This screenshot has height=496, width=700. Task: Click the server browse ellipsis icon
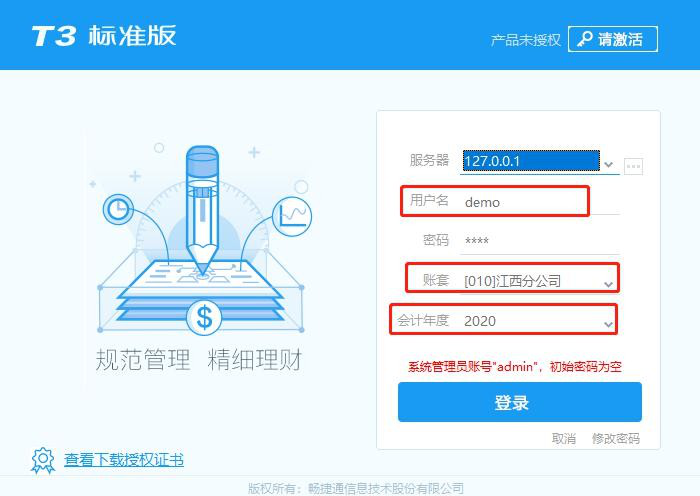633,166
